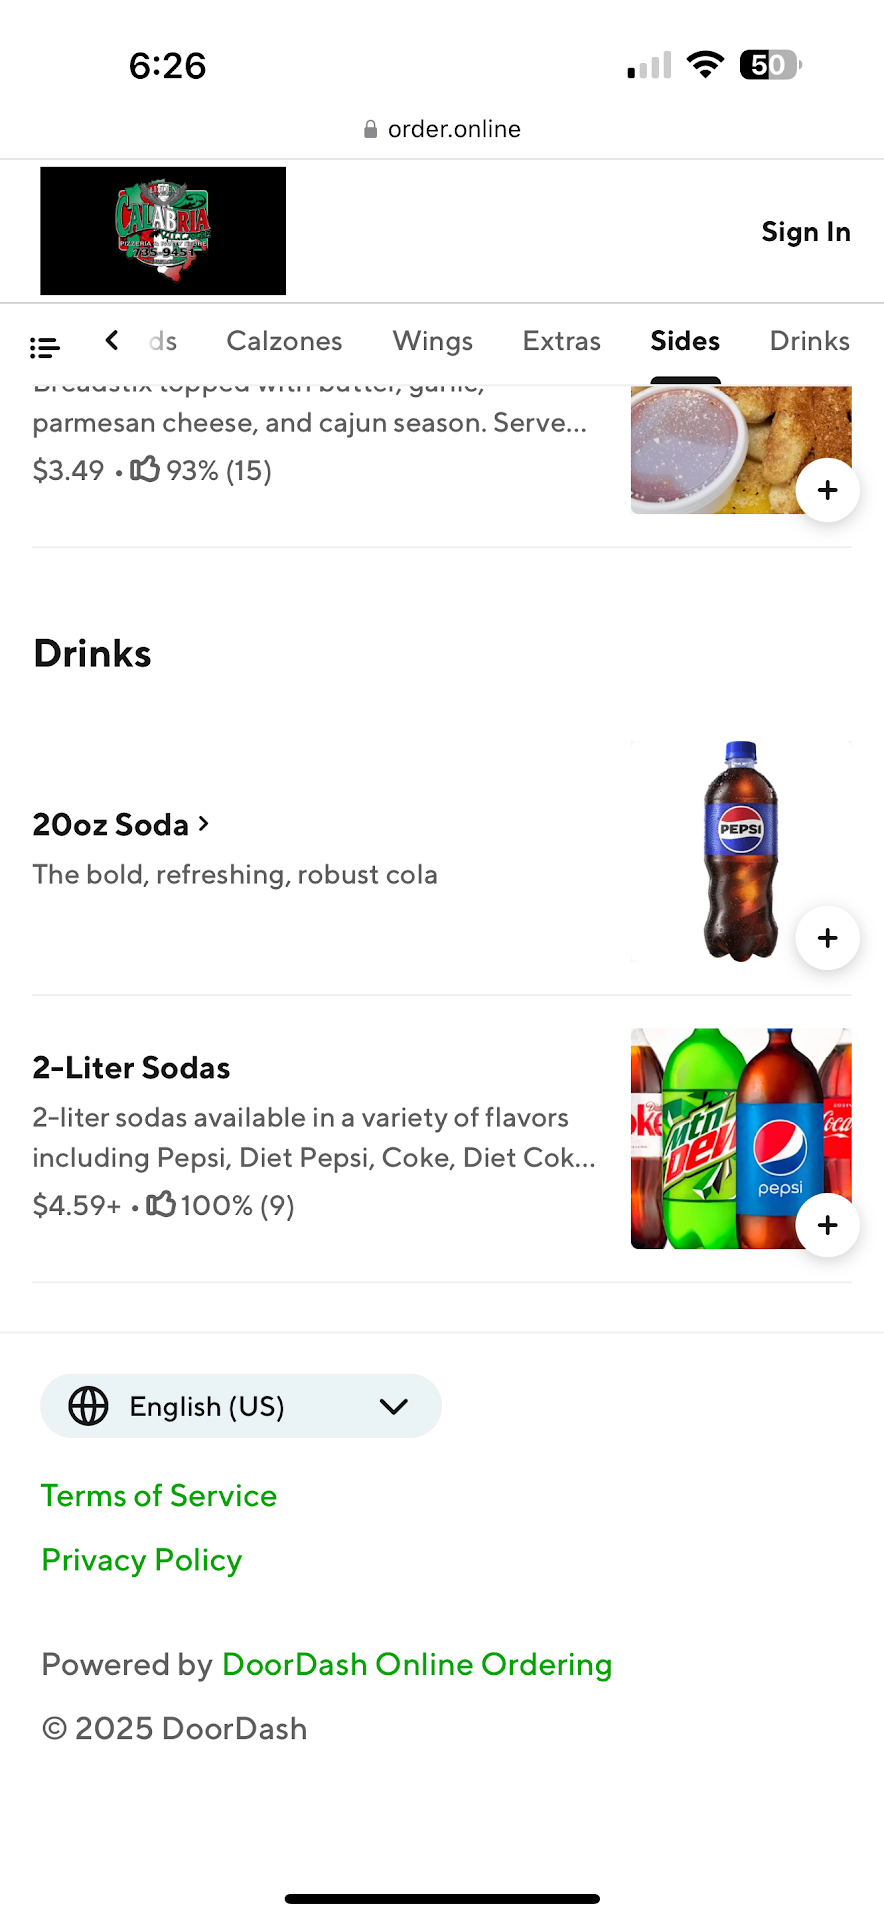Jump to the Drinks tab
This screenshot has width=884, height=1920.
point(809,341)
